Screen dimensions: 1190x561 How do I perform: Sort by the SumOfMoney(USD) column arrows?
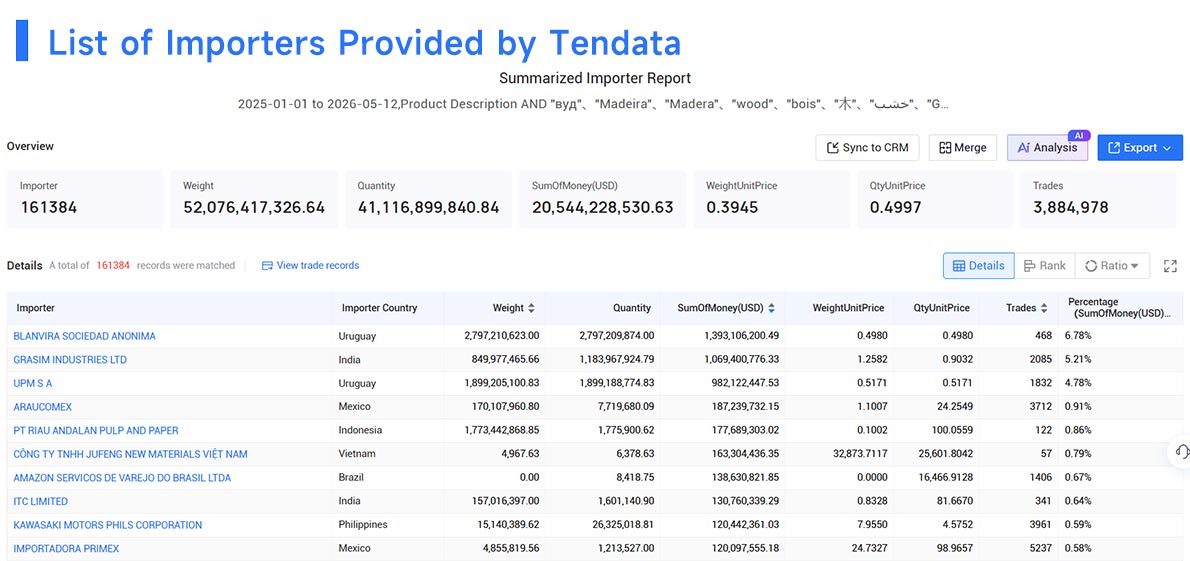pos(772,308)
